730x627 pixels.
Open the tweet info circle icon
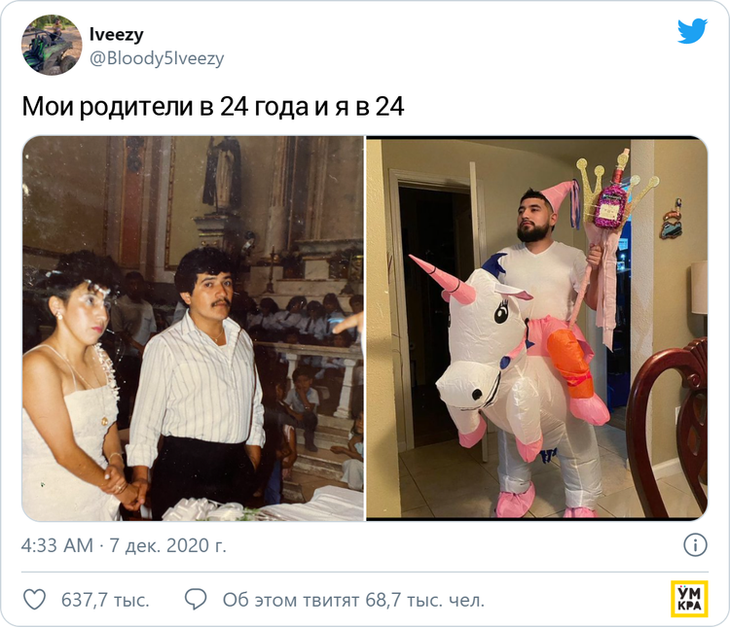[x=695, y=545]
